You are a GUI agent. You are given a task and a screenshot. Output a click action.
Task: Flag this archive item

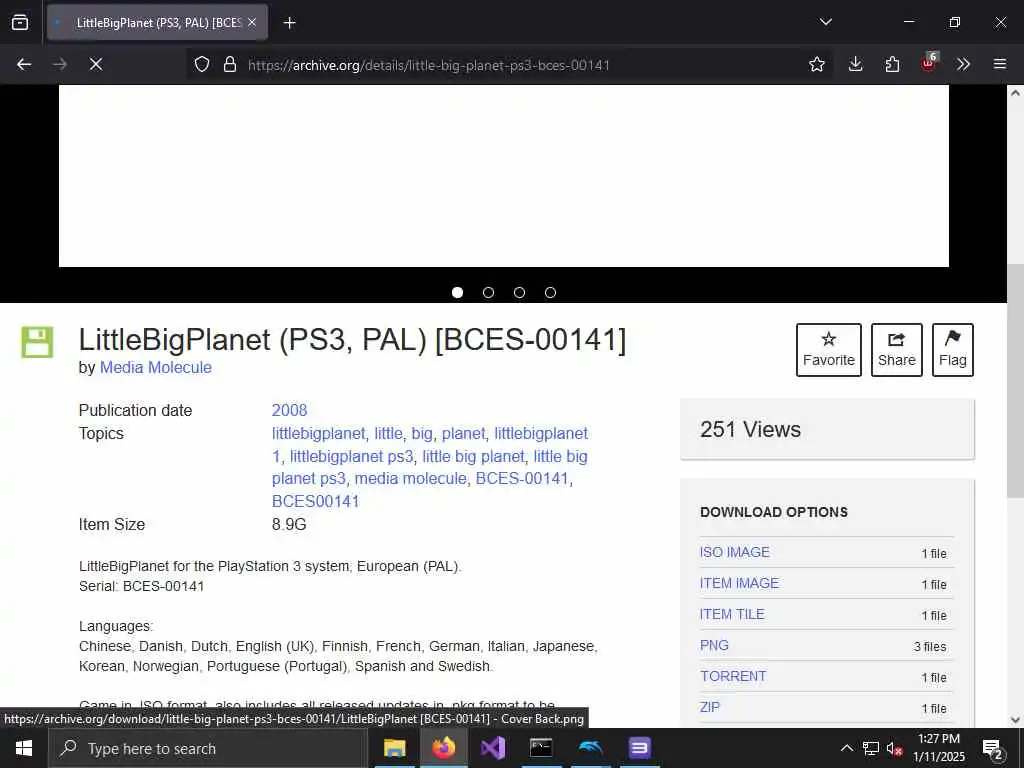click(952, 349)
